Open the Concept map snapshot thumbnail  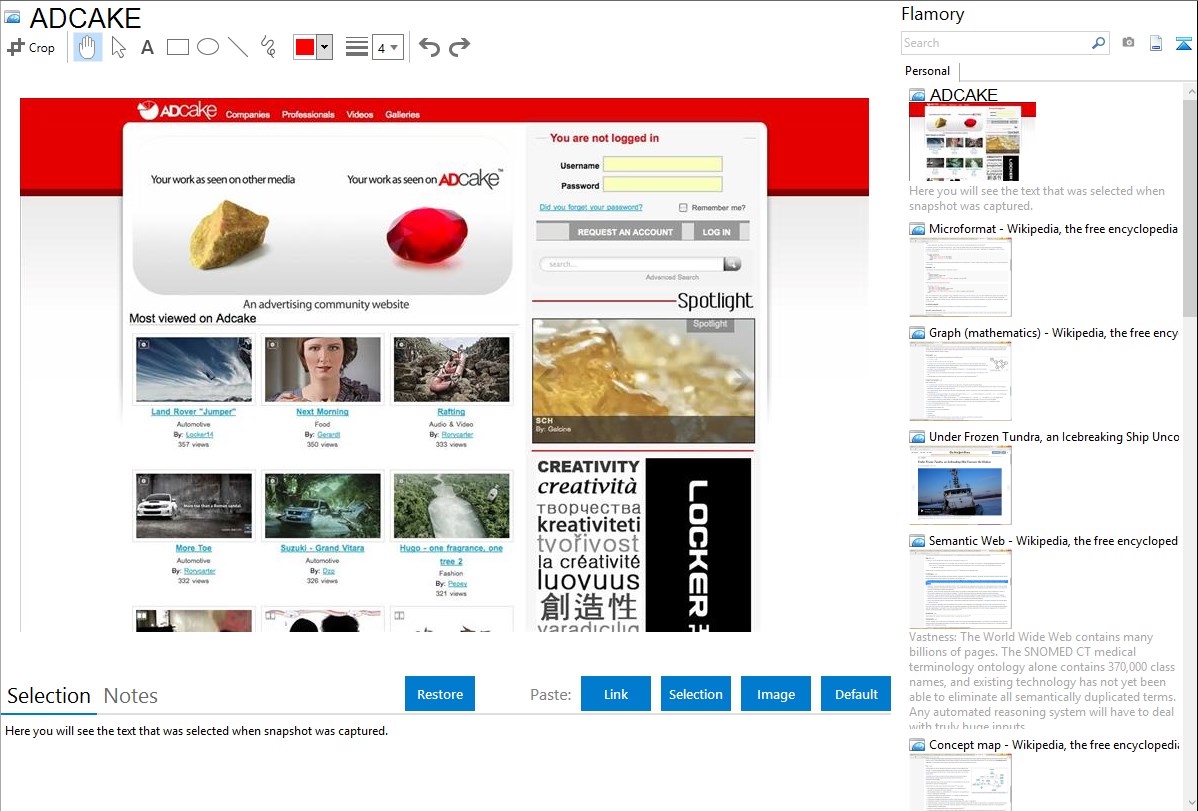[x=960, y=782]
